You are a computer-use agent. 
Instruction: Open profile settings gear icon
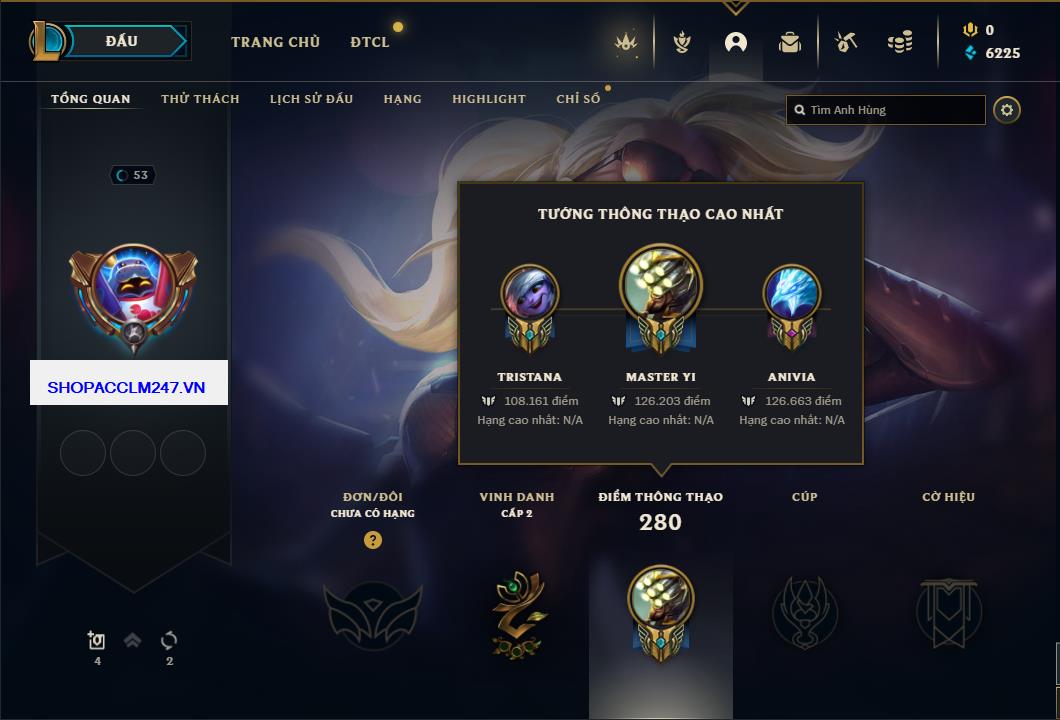coord(1007,110)
